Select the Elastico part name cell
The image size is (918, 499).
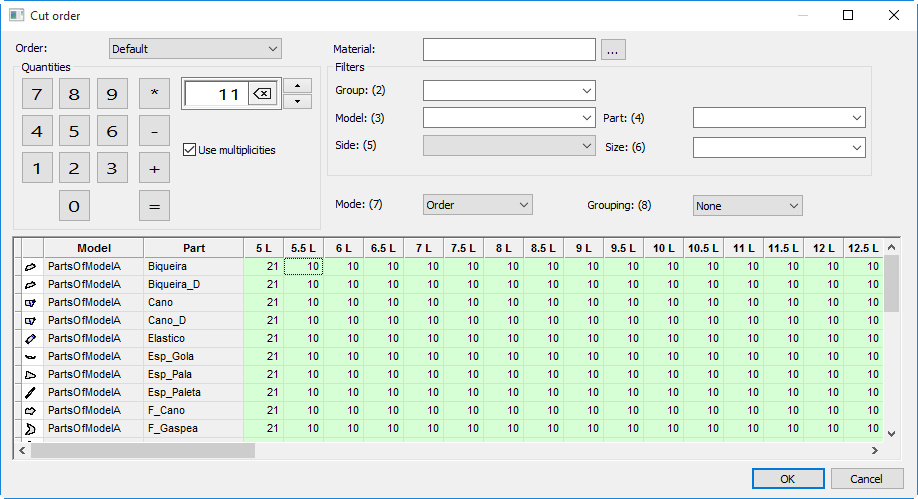[194, 339]
